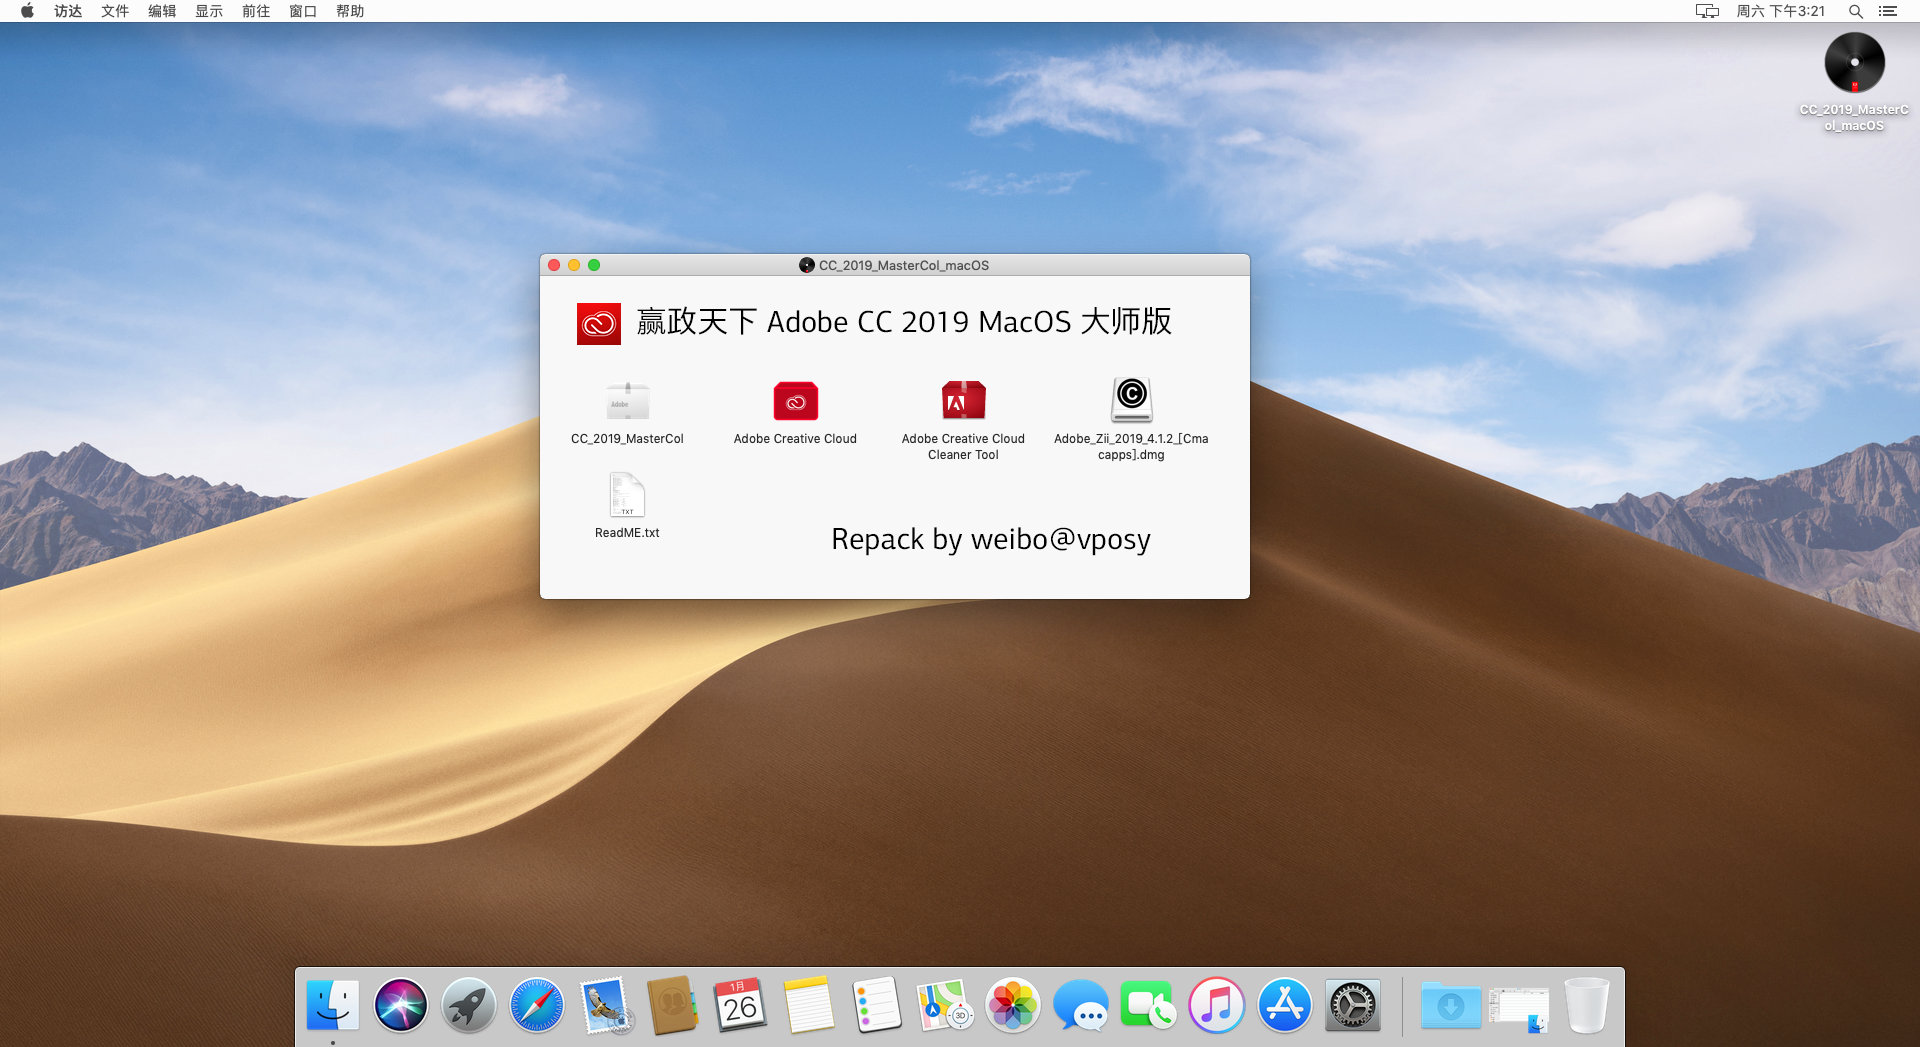Open Safari from the Dock
The height and width of the screenshot is (1047, 1920).
[536, 1005]
